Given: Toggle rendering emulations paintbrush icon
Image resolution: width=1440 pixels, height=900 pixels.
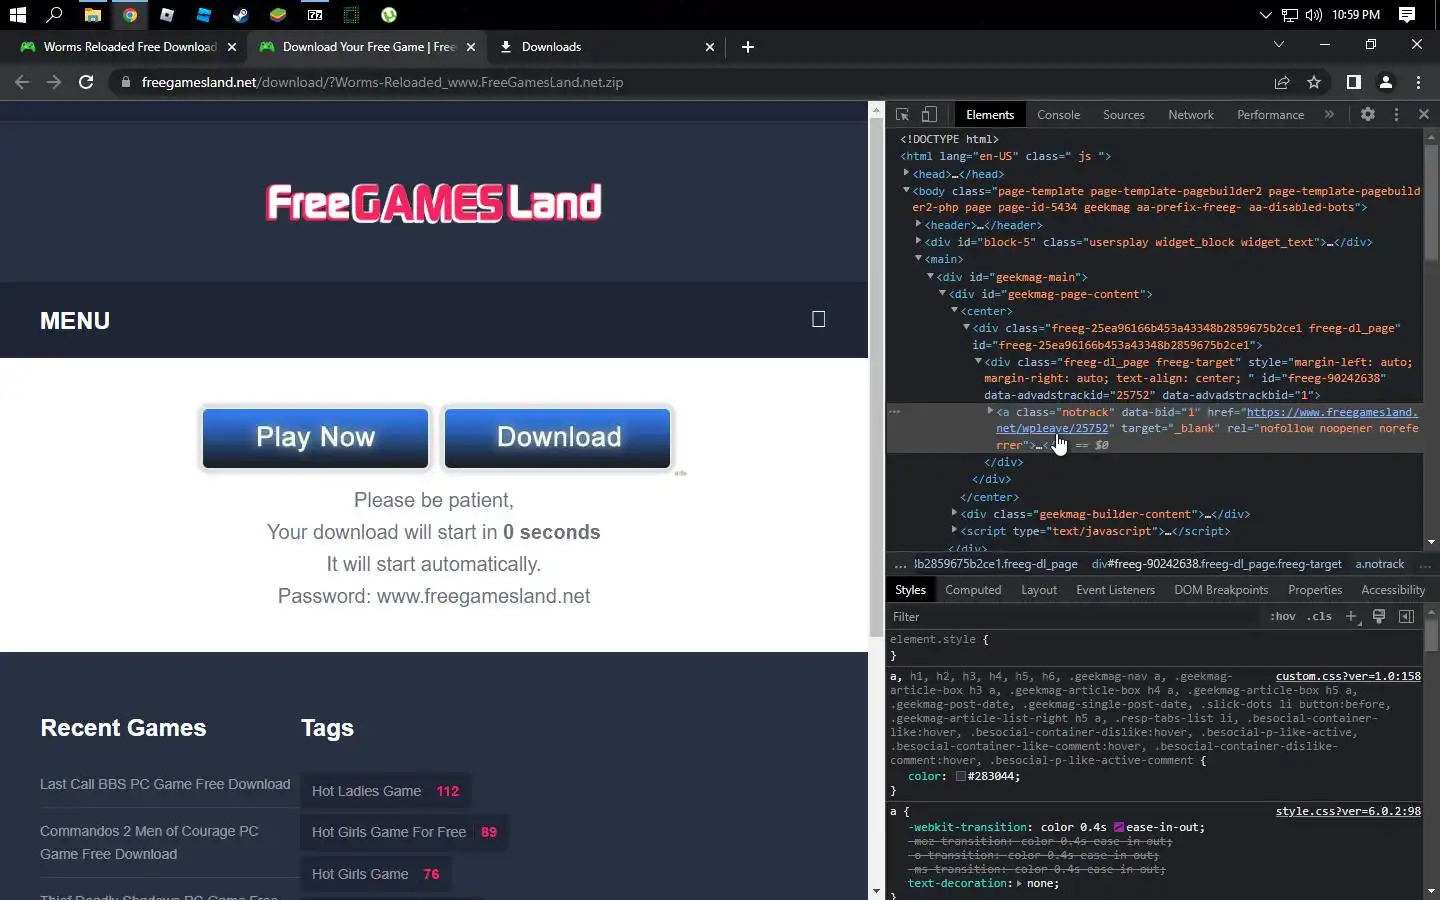Looking at the screenshot, I should click(x=1379, y=616).
